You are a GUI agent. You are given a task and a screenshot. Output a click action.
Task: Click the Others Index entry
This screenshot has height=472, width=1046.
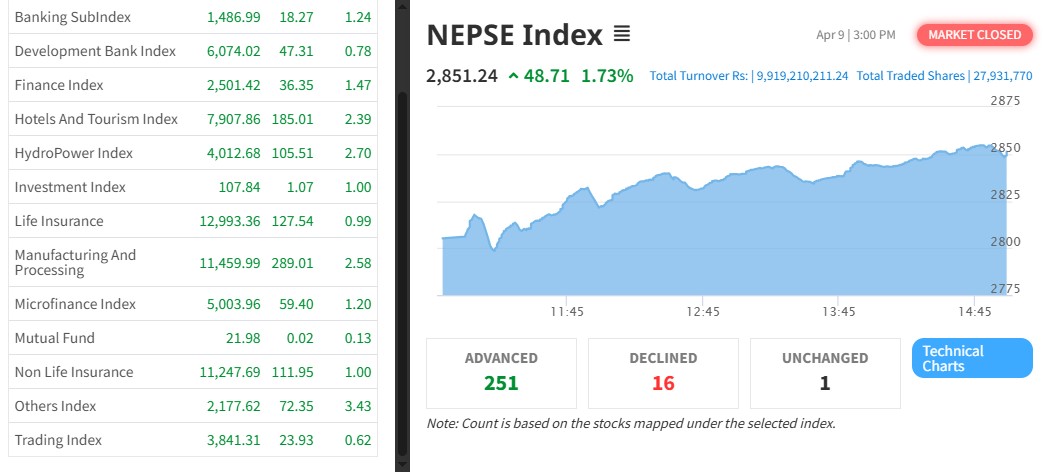55,406
